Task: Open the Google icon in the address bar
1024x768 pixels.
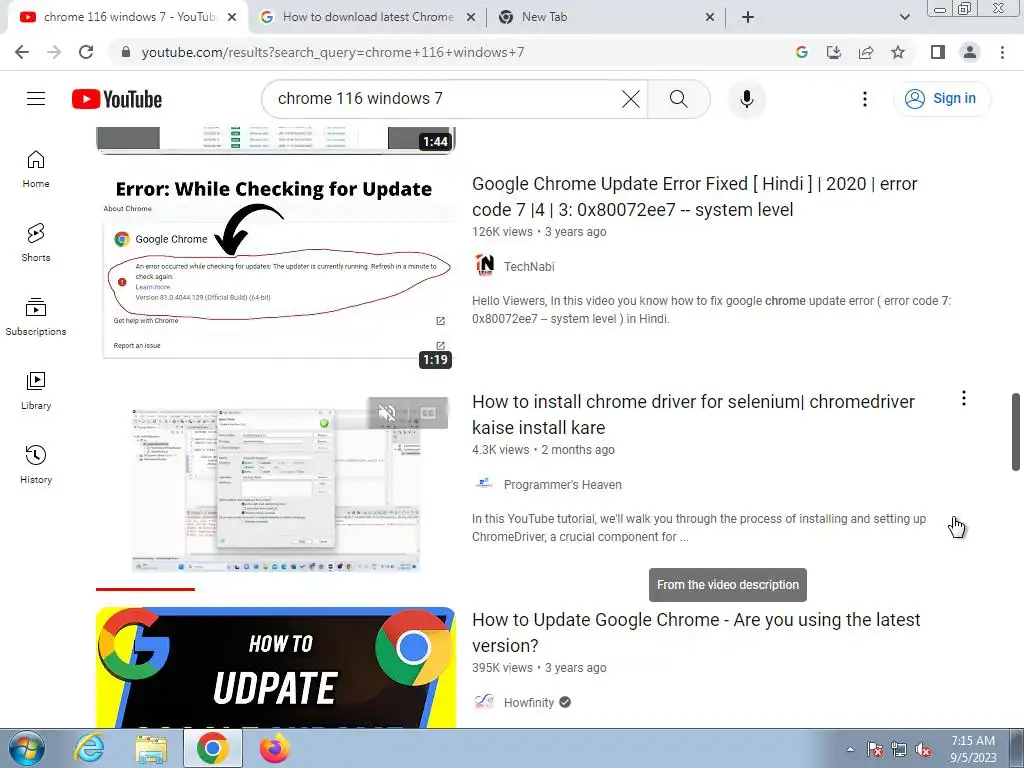Action: [x=802, y=52]
